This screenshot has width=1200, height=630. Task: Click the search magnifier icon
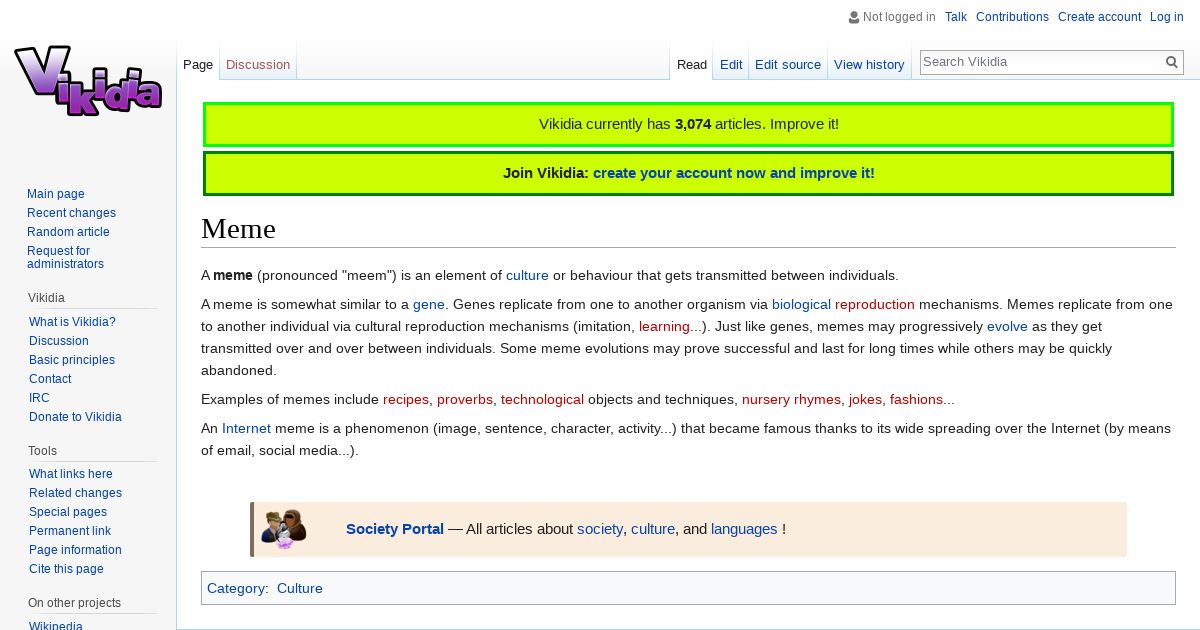(x=1172, y=62)
